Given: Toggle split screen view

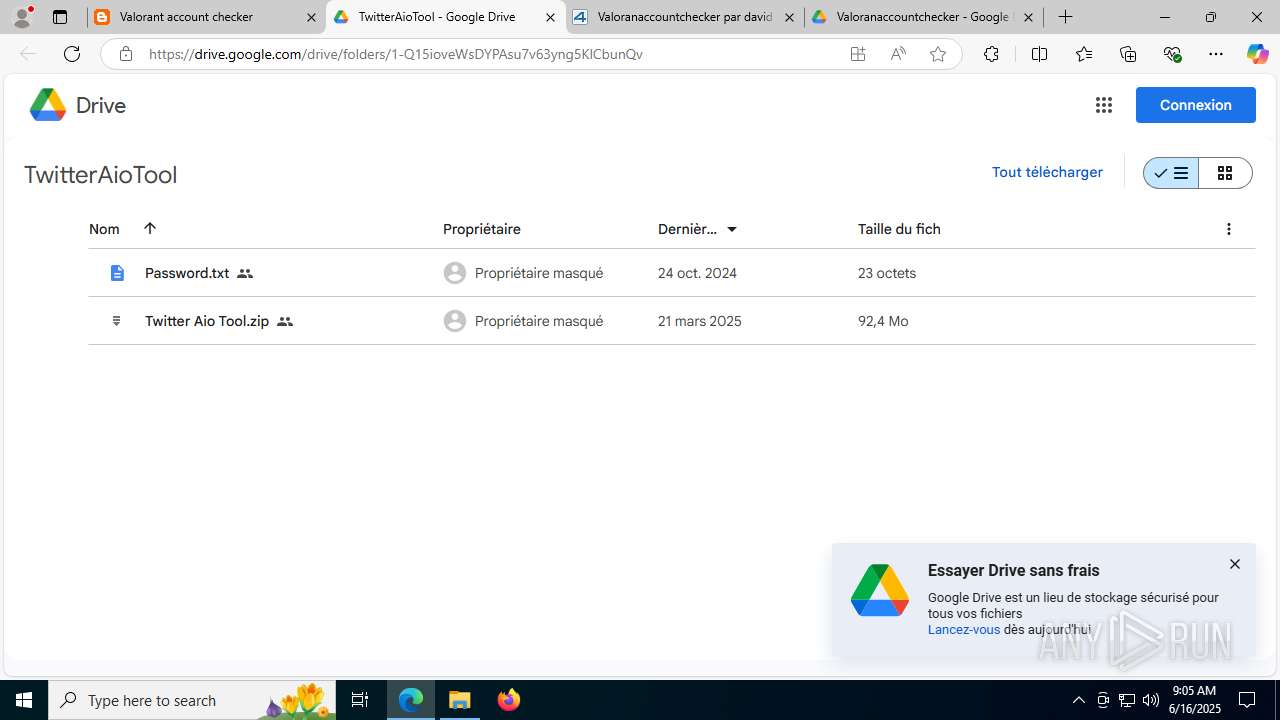Looking at the screenshot, I should tap(1039, 54).
